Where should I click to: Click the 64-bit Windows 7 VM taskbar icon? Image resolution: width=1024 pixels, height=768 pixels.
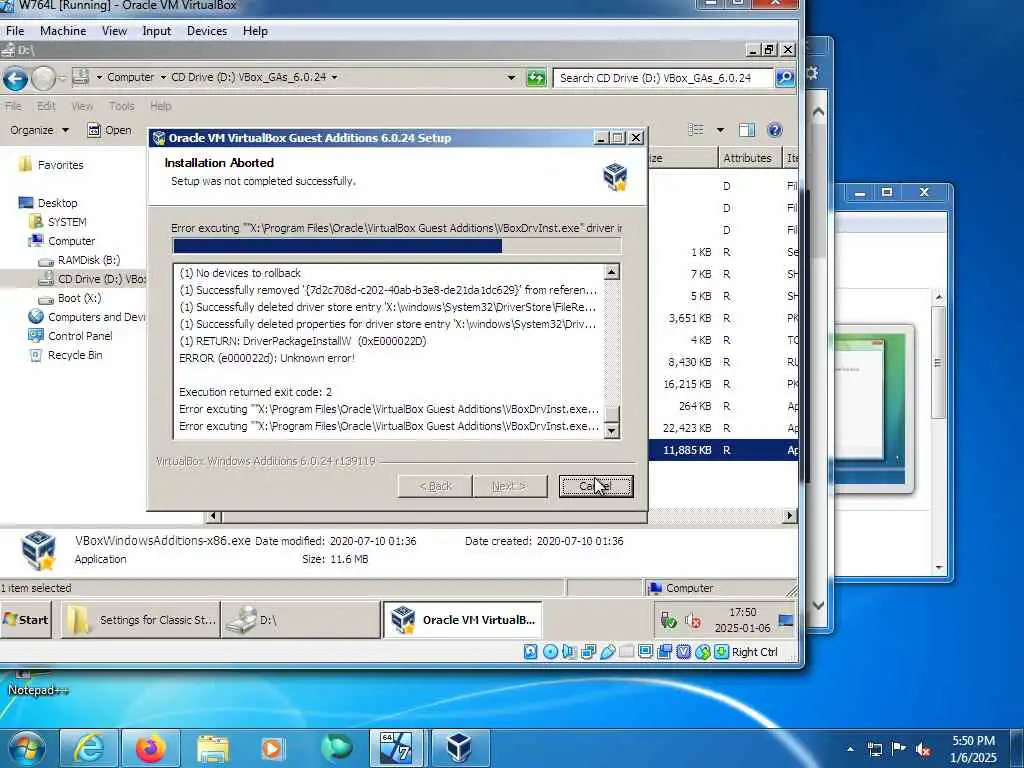[397, 748]
